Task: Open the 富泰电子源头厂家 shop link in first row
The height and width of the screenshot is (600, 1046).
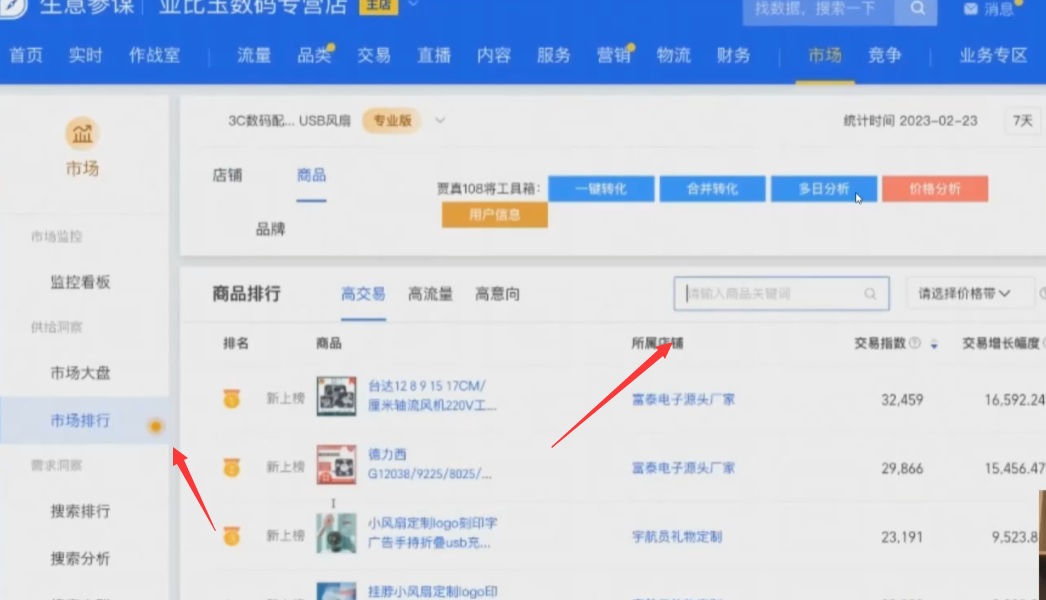Action: click(683, 399)
